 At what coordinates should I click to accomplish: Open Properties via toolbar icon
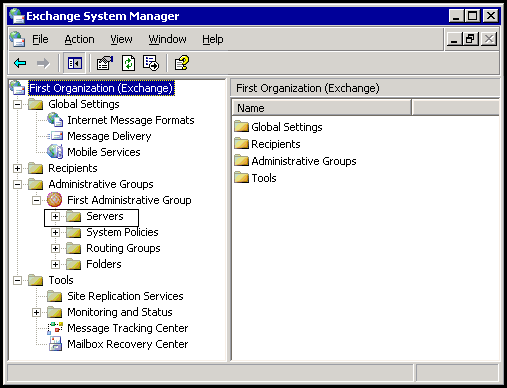pos(105,63)
